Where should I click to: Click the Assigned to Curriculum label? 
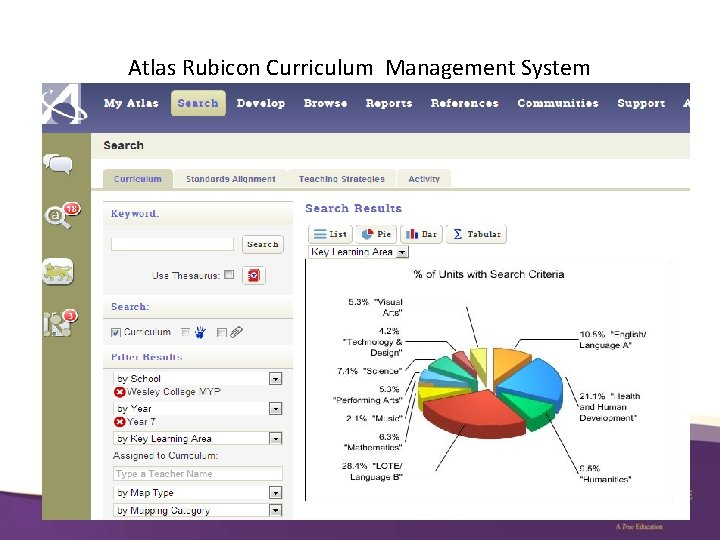[165, 456]
